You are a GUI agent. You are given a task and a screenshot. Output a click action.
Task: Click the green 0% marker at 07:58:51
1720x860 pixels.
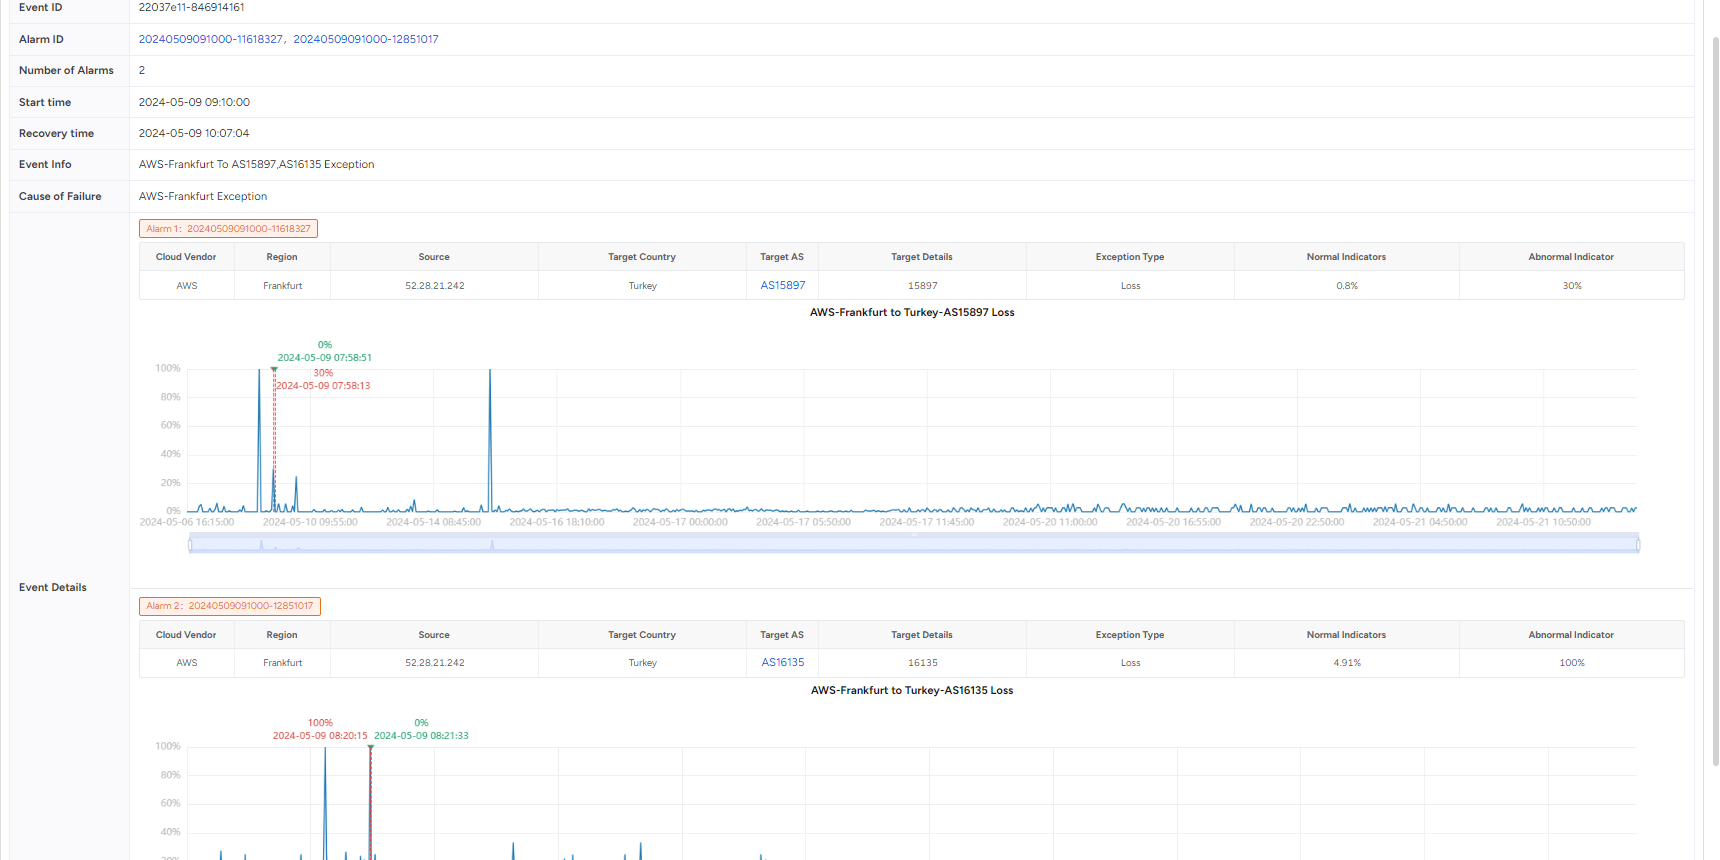click(x=324, y=351)
